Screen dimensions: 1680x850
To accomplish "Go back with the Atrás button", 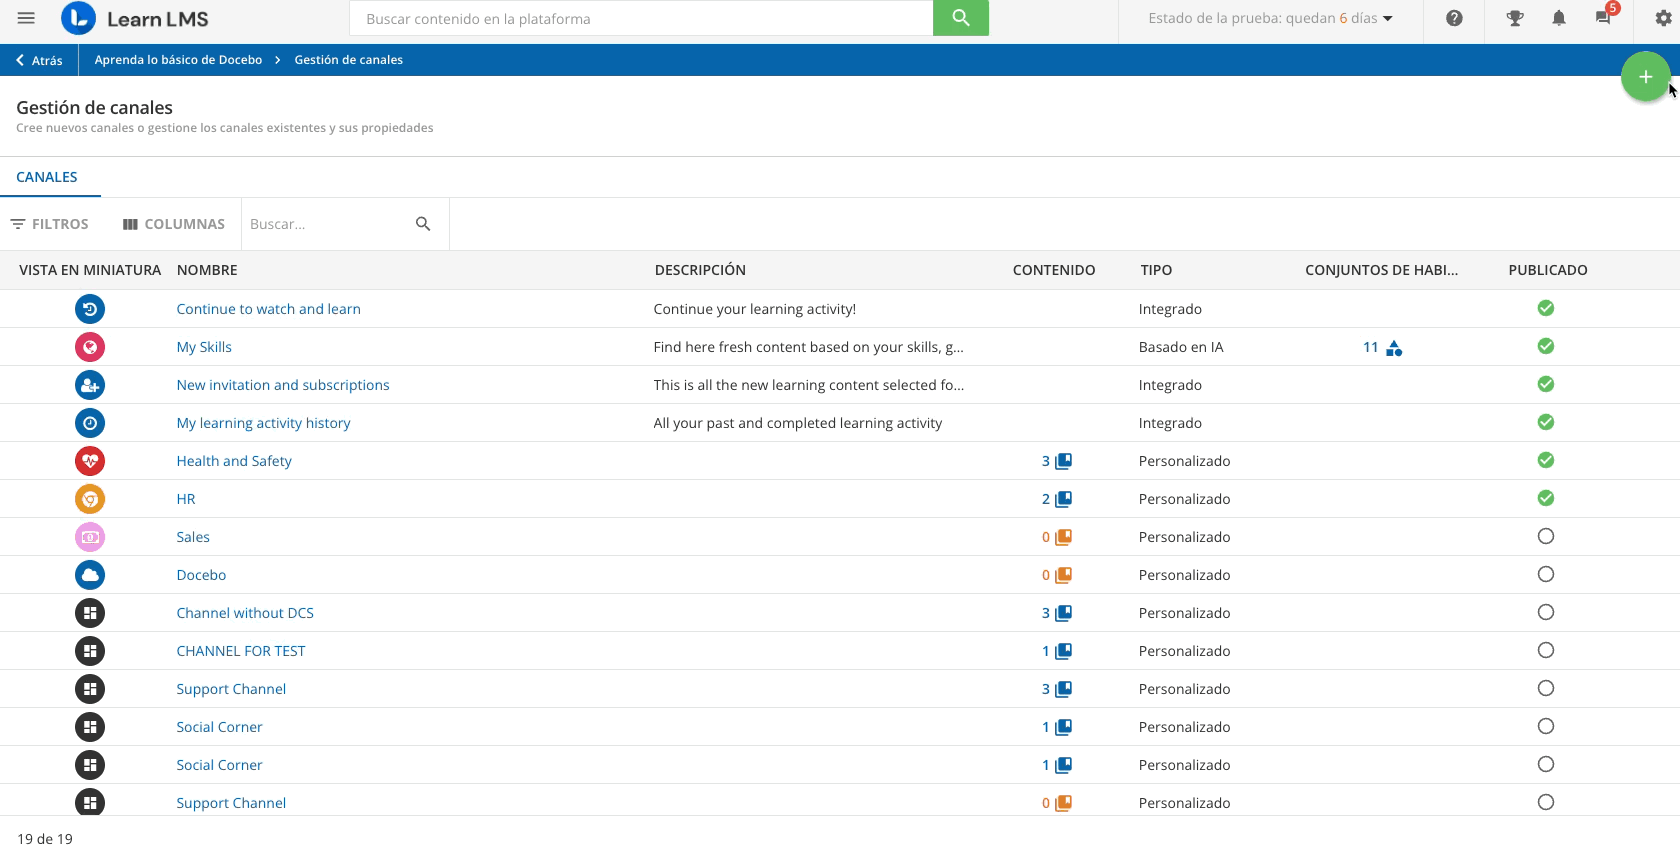I will 40,60.
